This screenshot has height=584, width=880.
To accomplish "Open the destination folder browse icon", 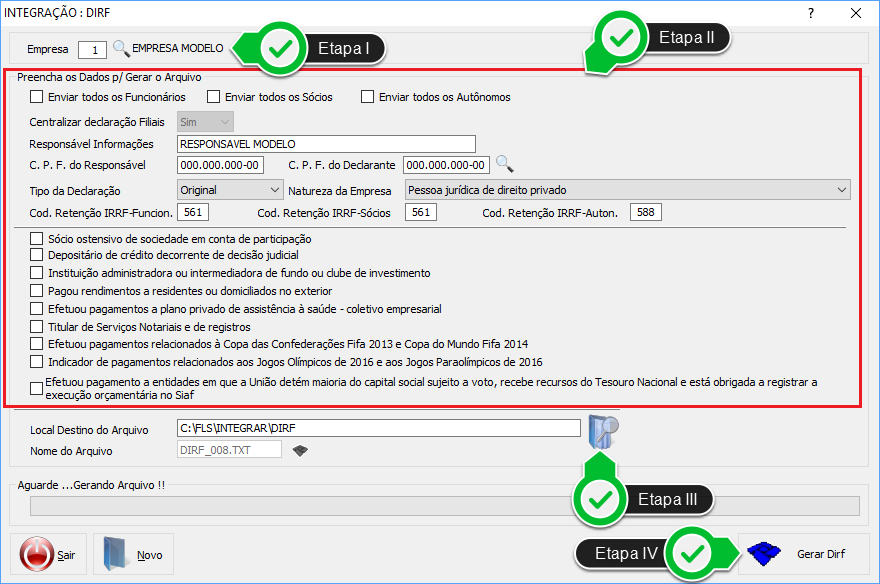I will click(603, 431).
